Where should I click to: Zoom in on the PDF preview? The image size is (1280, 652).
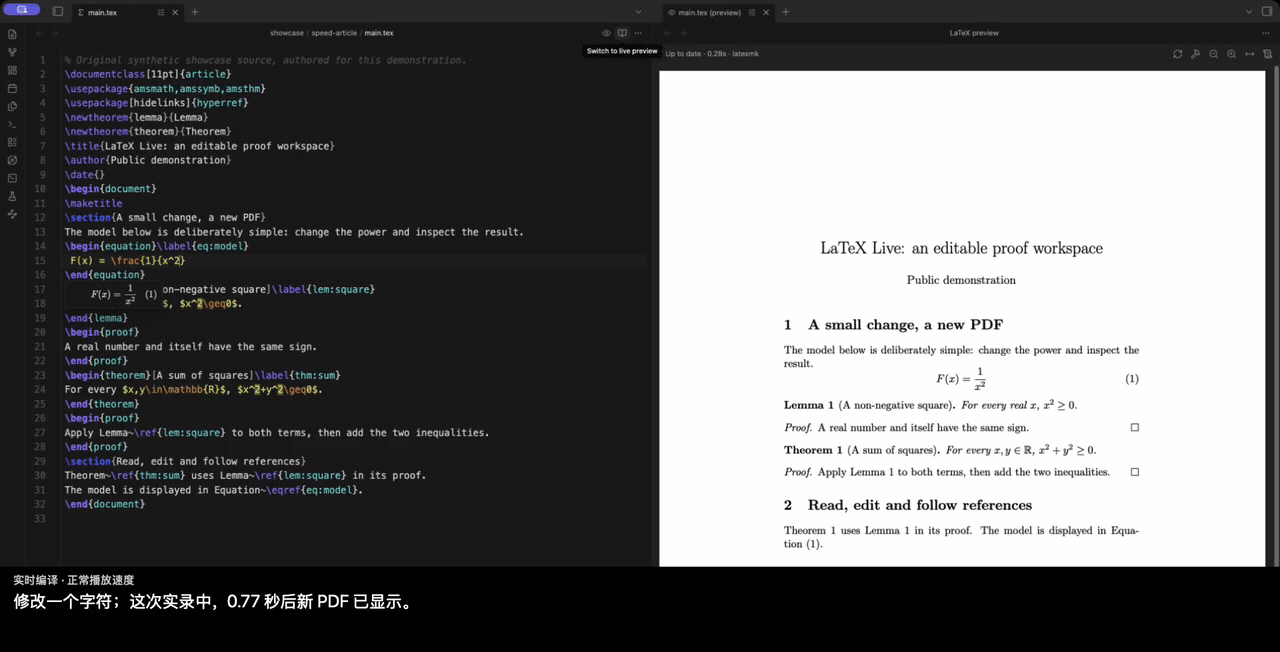1231,54
